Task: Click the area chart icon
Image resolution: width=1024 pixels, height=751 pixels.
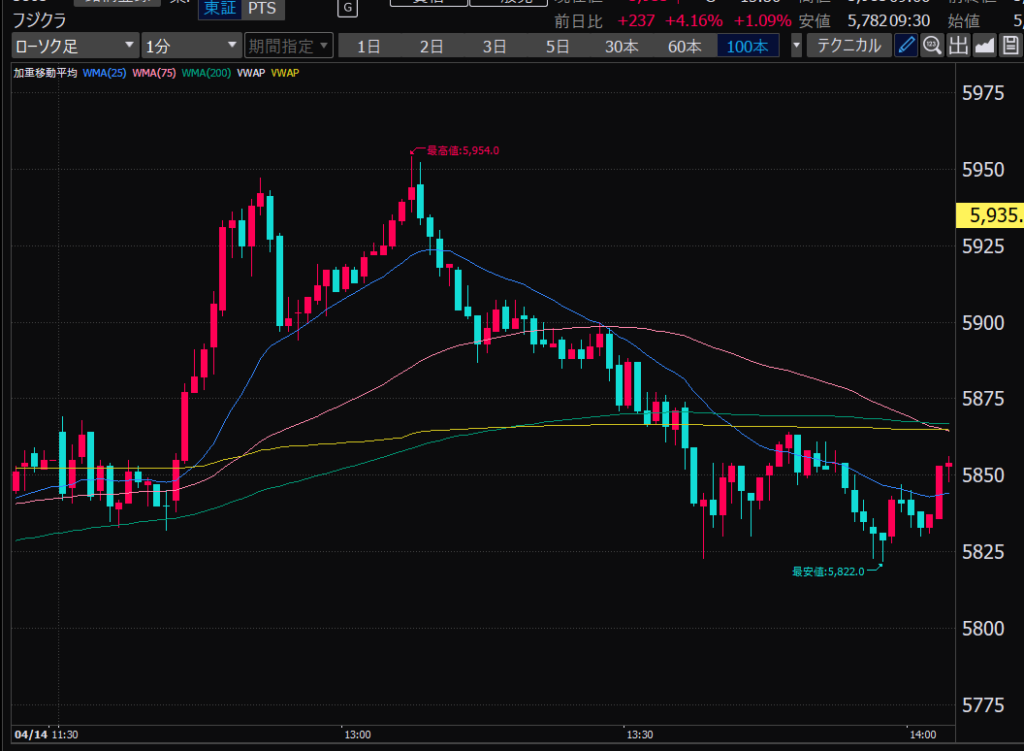Action: tap(984, 45)
